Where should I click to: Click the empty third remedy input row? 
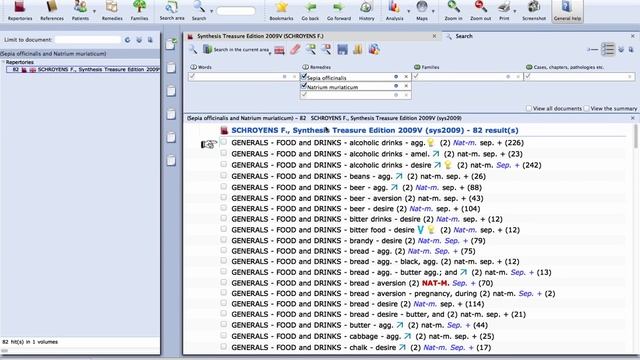(356, 95)
